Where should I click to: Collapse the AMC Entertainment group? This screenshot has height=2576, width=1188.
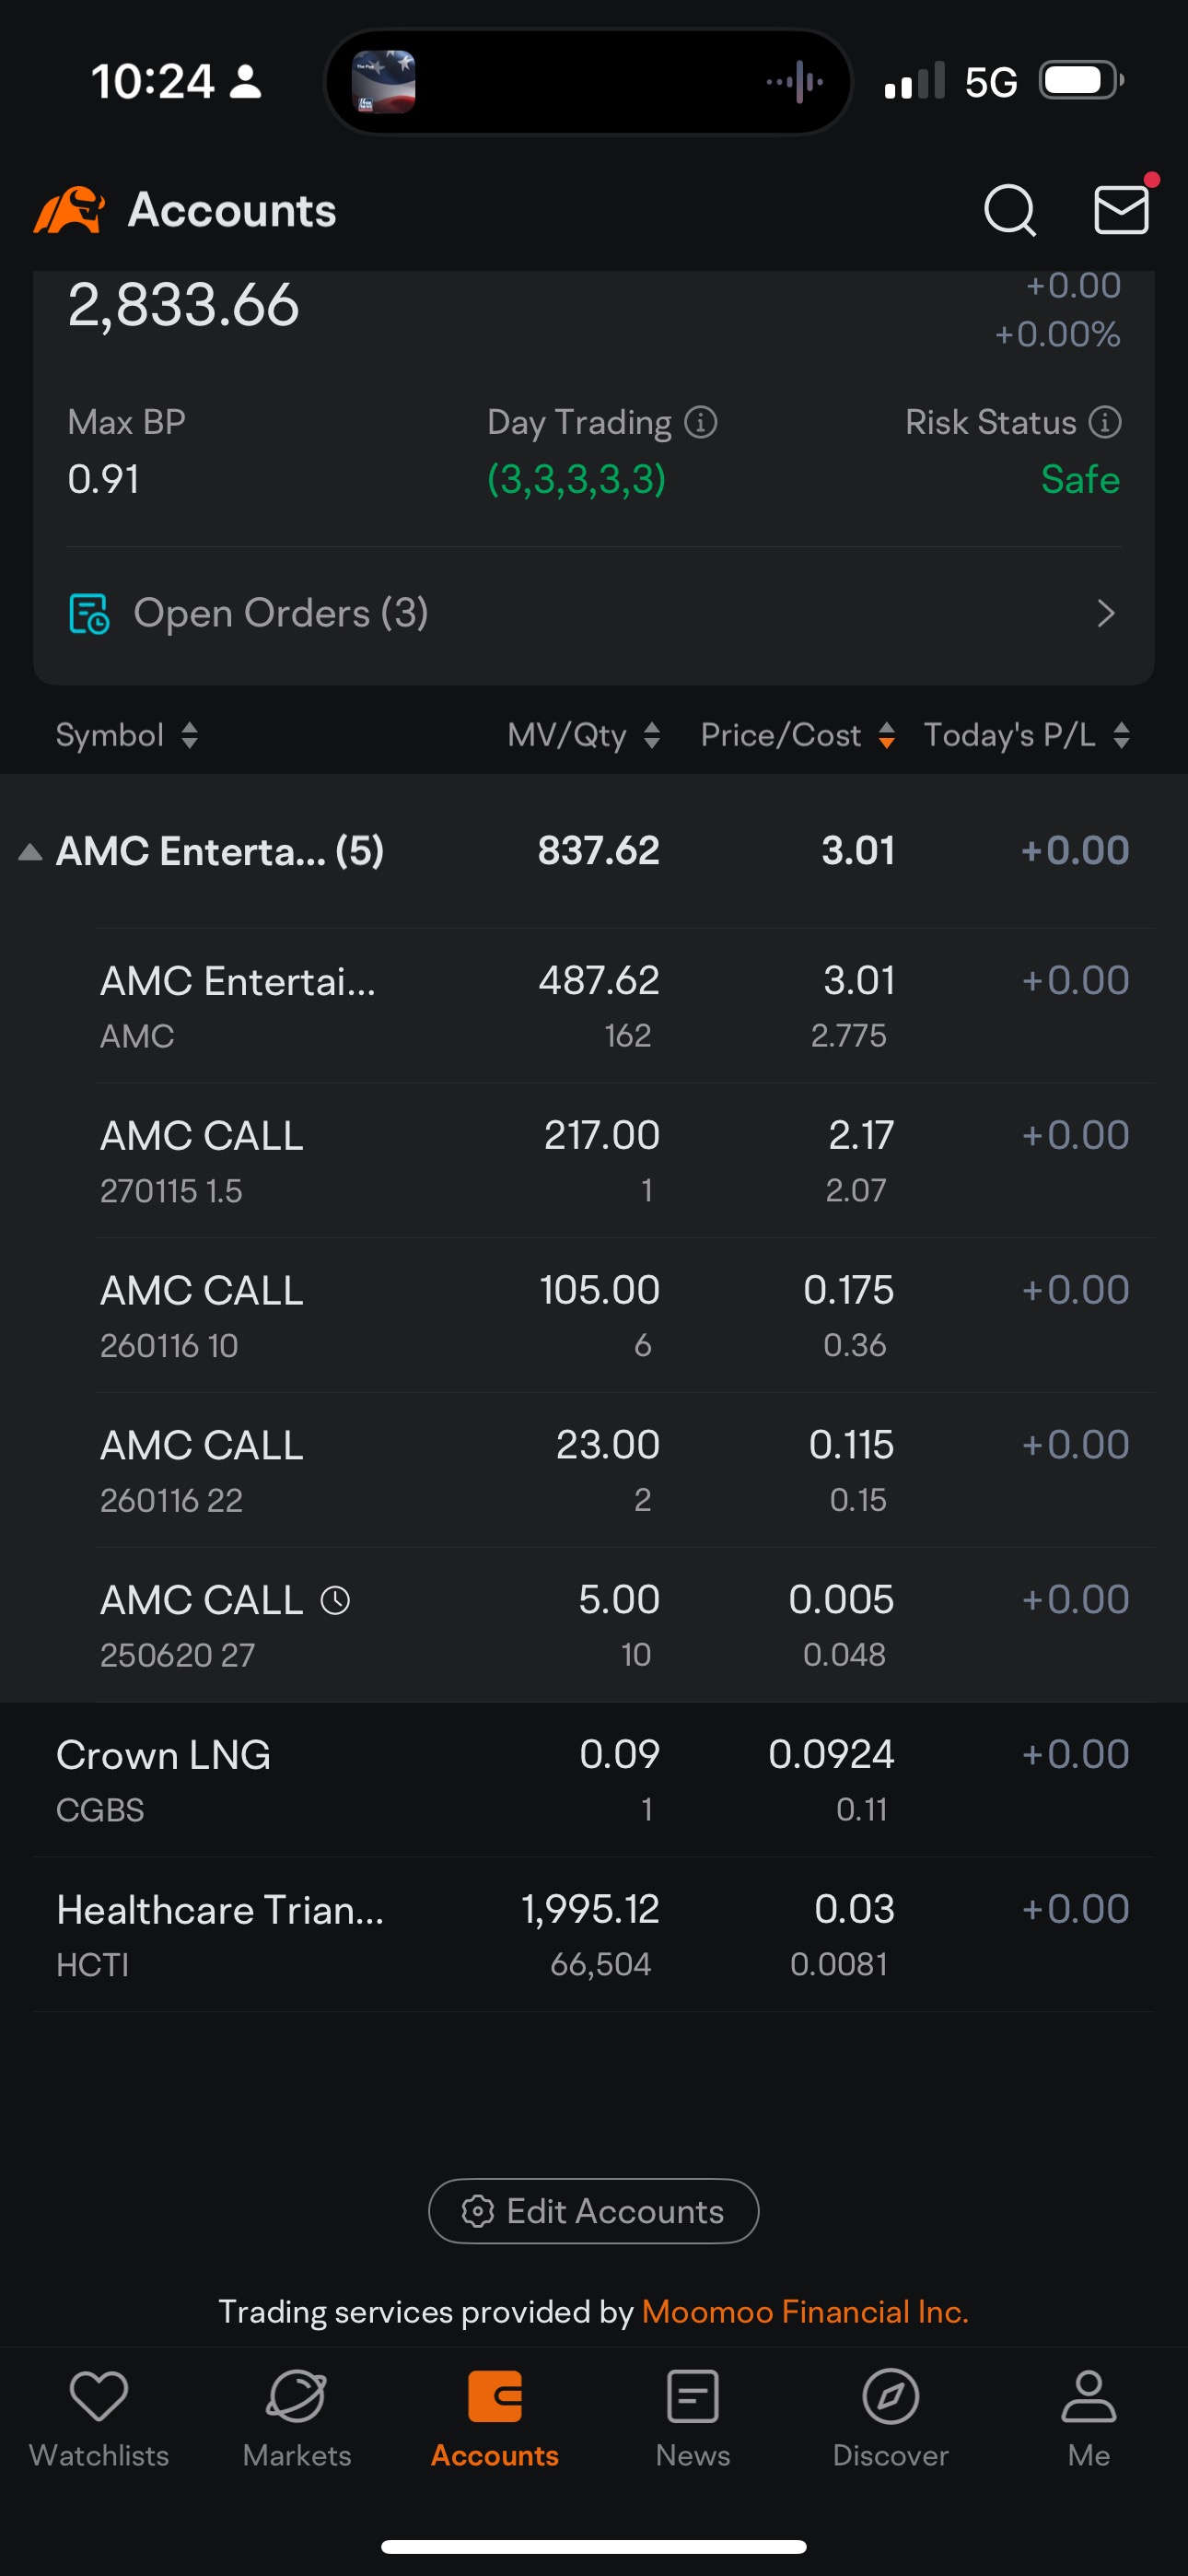(30, 852)
